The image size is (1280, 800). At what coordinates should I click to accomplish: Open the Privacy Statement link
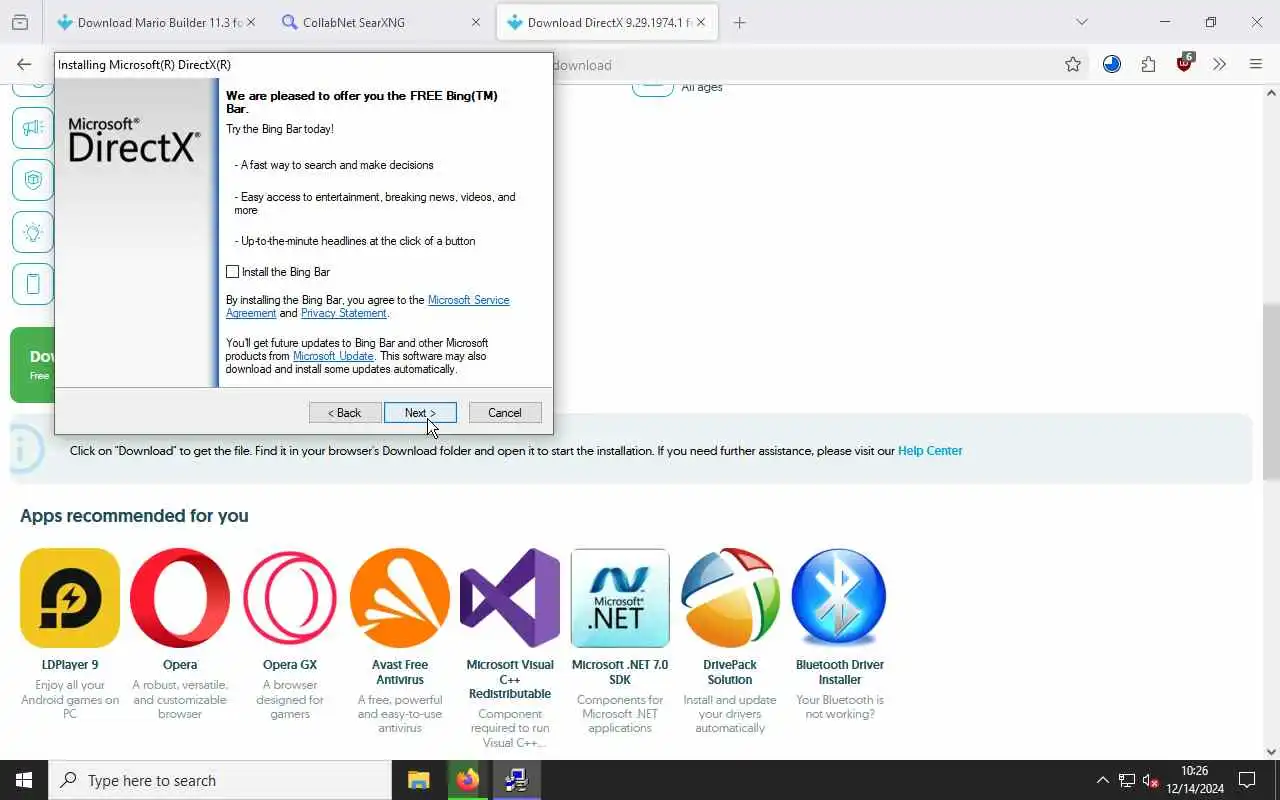343,313
